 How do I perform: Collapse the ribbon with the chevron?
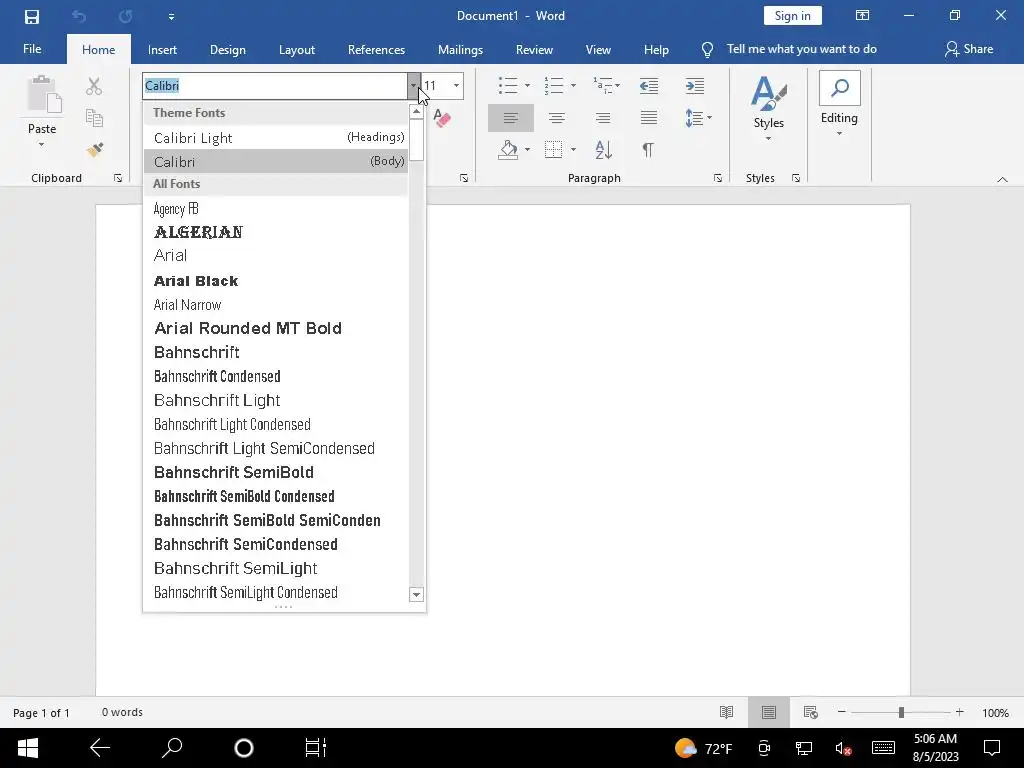1002,180
